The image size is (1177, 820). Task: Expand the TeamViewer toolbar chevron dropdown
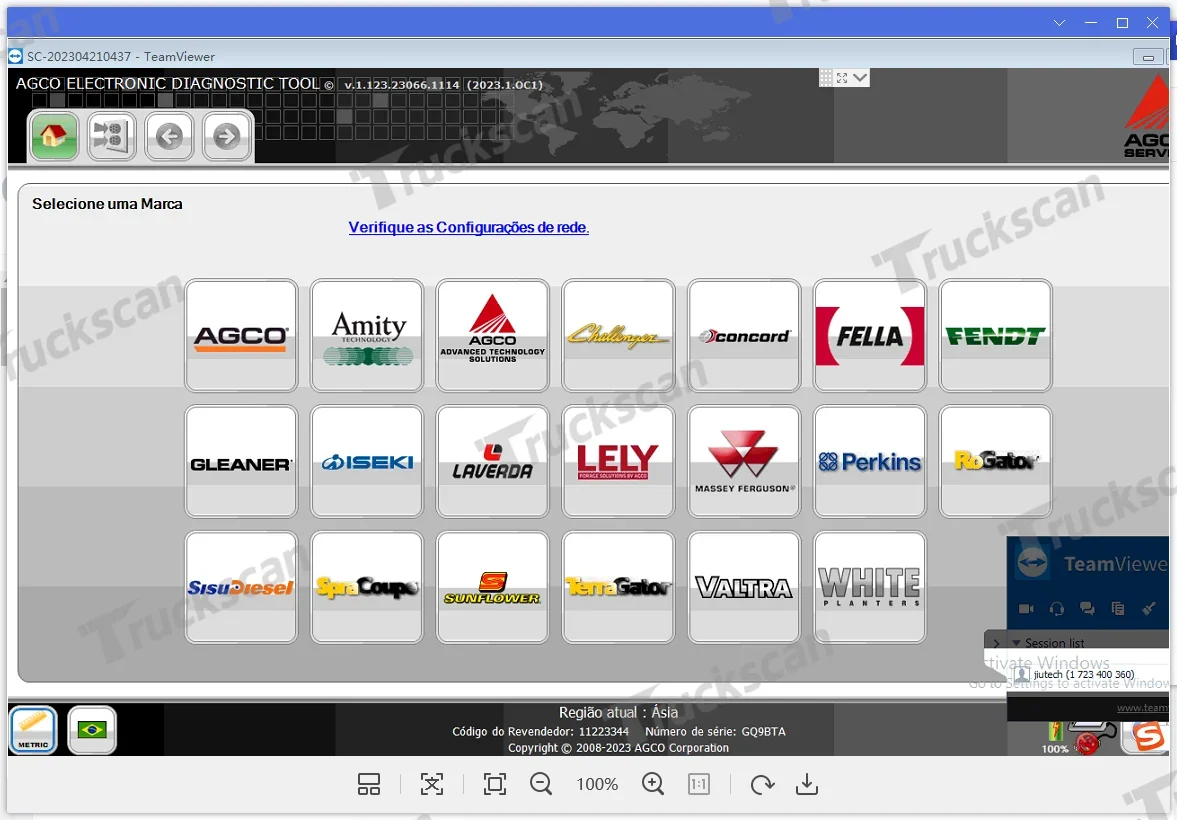click(860, 78)
